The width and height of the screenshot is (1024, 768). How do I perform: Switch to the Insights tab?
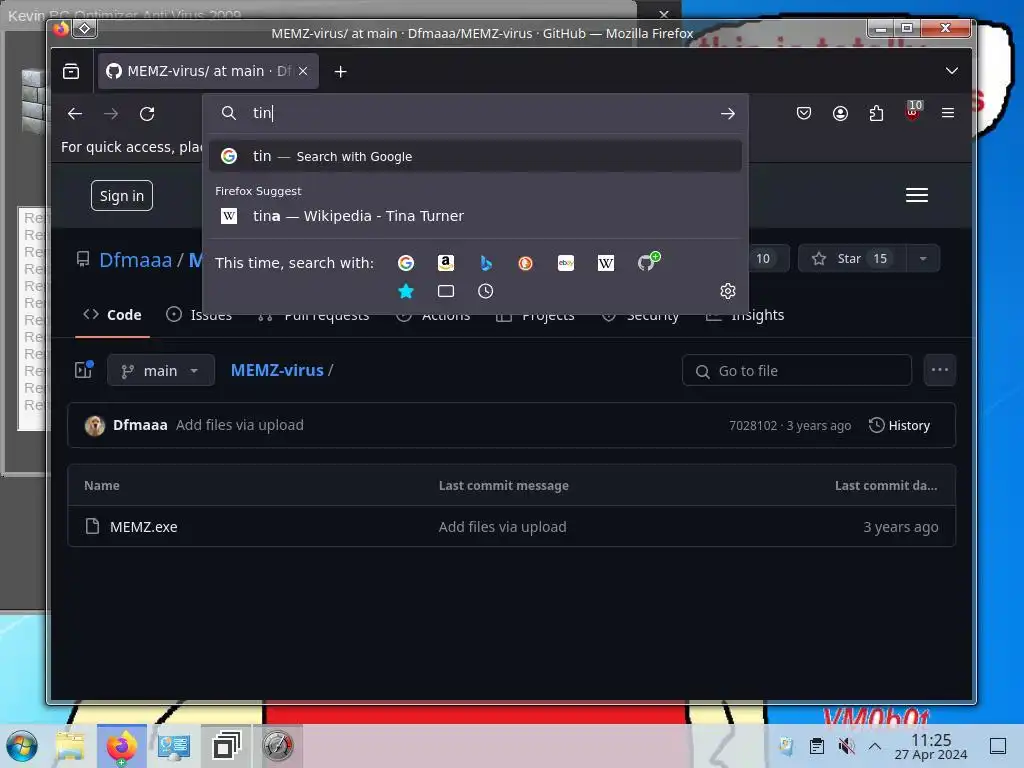(x=746, y=315)
